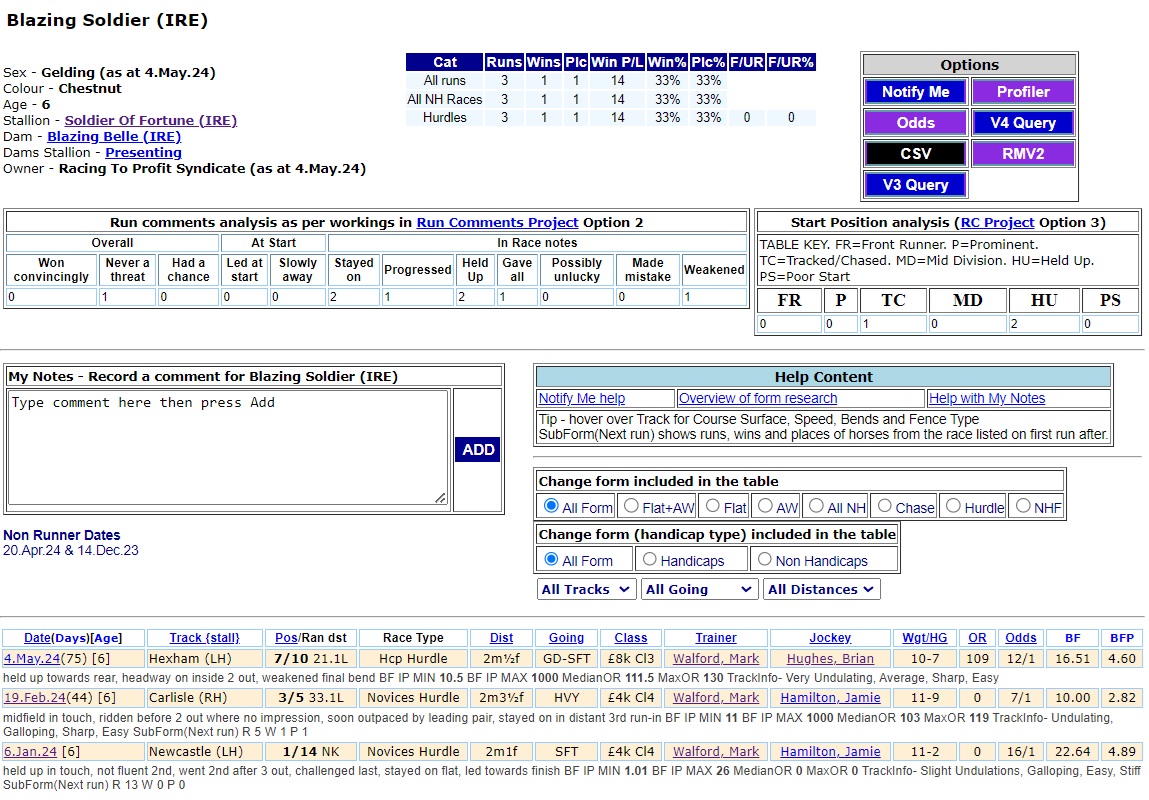Open the All Distances dropdown

click(821, 590)
